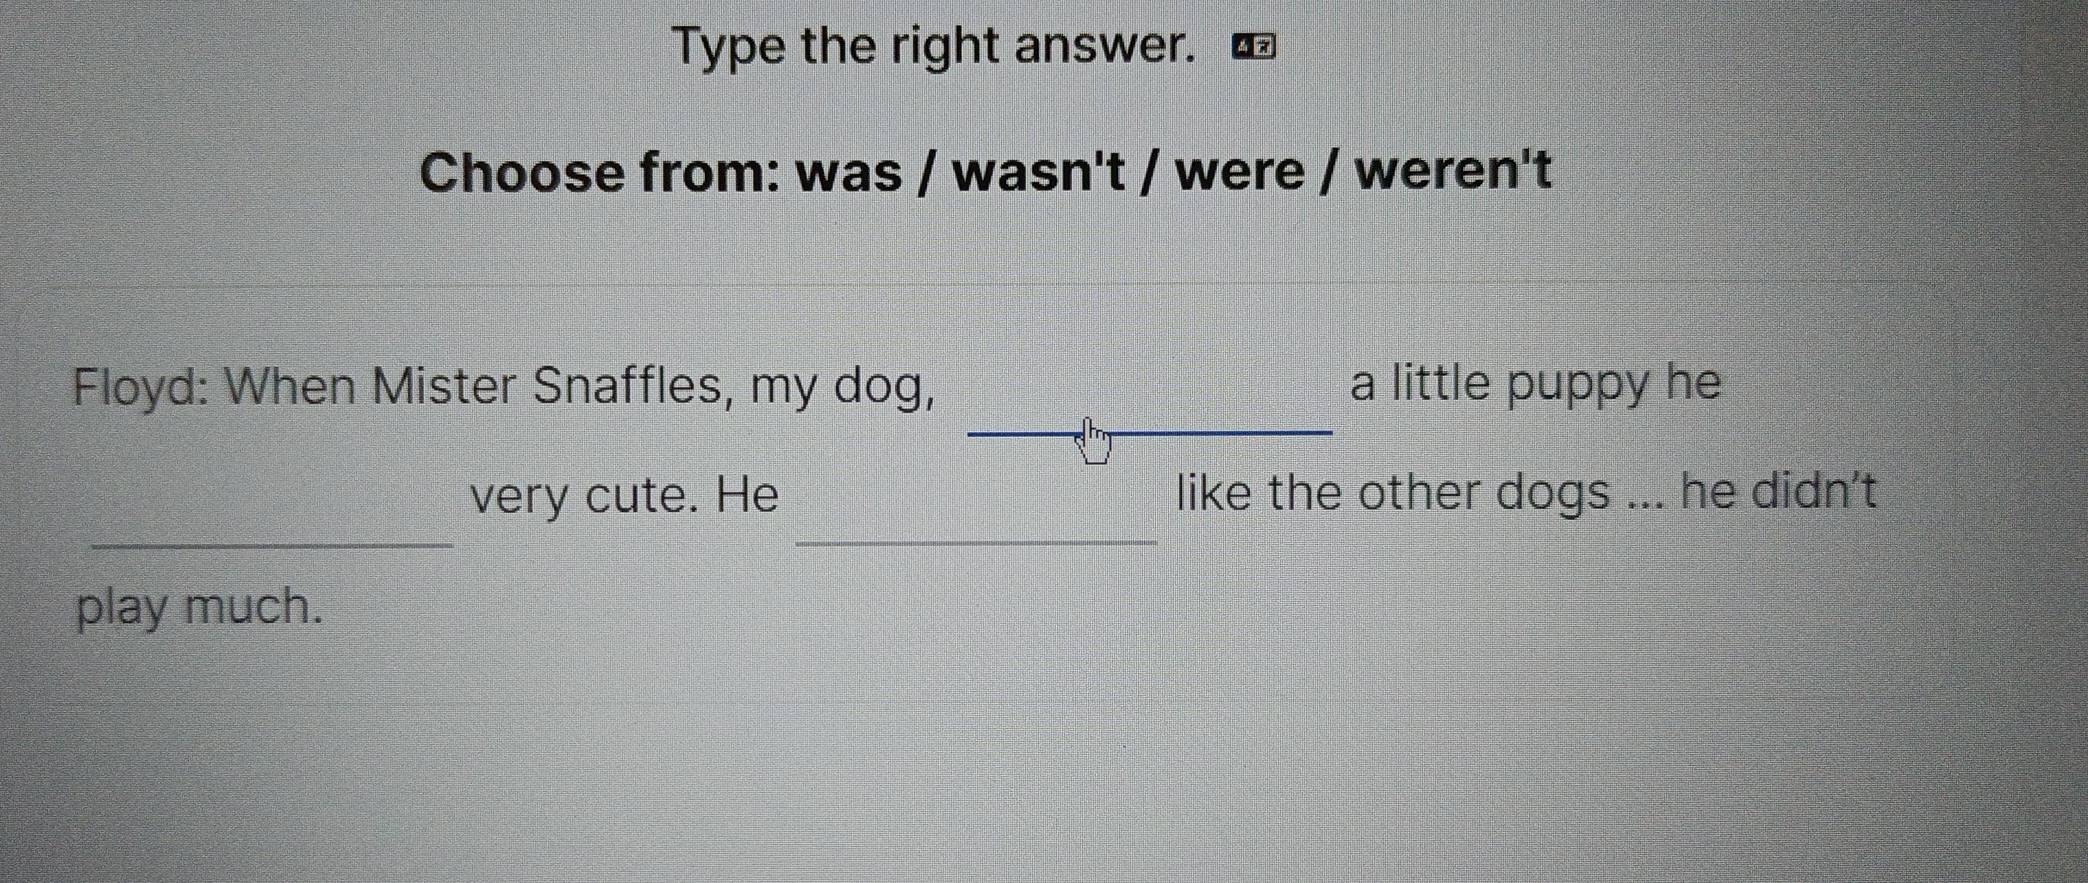Click the word "were" in options
Screen dimensions: 2088x883
pyautogui.click(x=1239, y=173)
